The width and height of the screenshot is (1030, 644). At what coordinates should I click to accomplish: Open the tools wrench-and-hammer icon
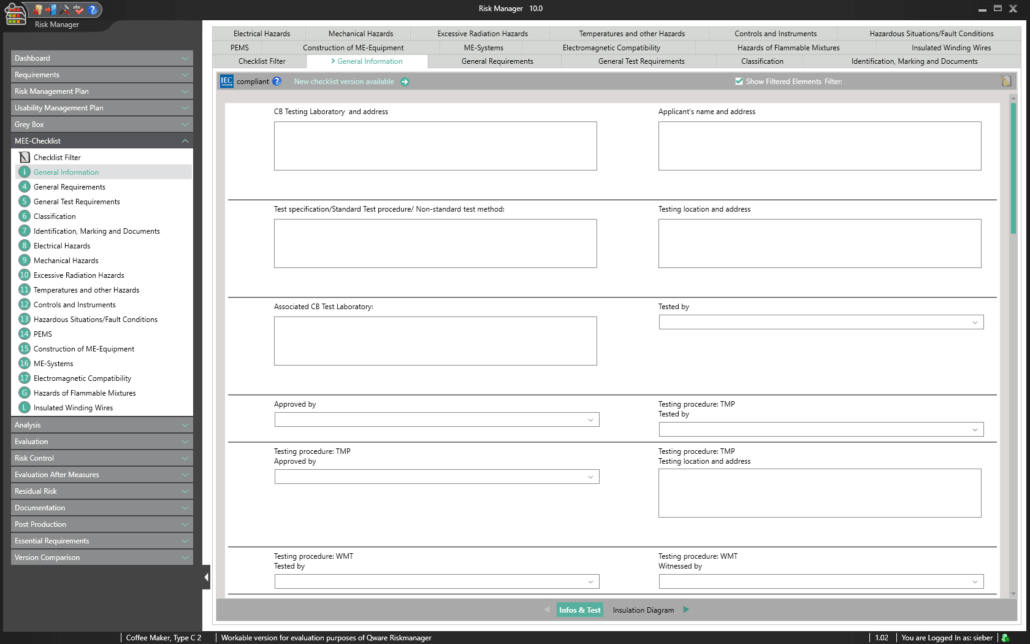pyautogui.click(x=64, y=10)
